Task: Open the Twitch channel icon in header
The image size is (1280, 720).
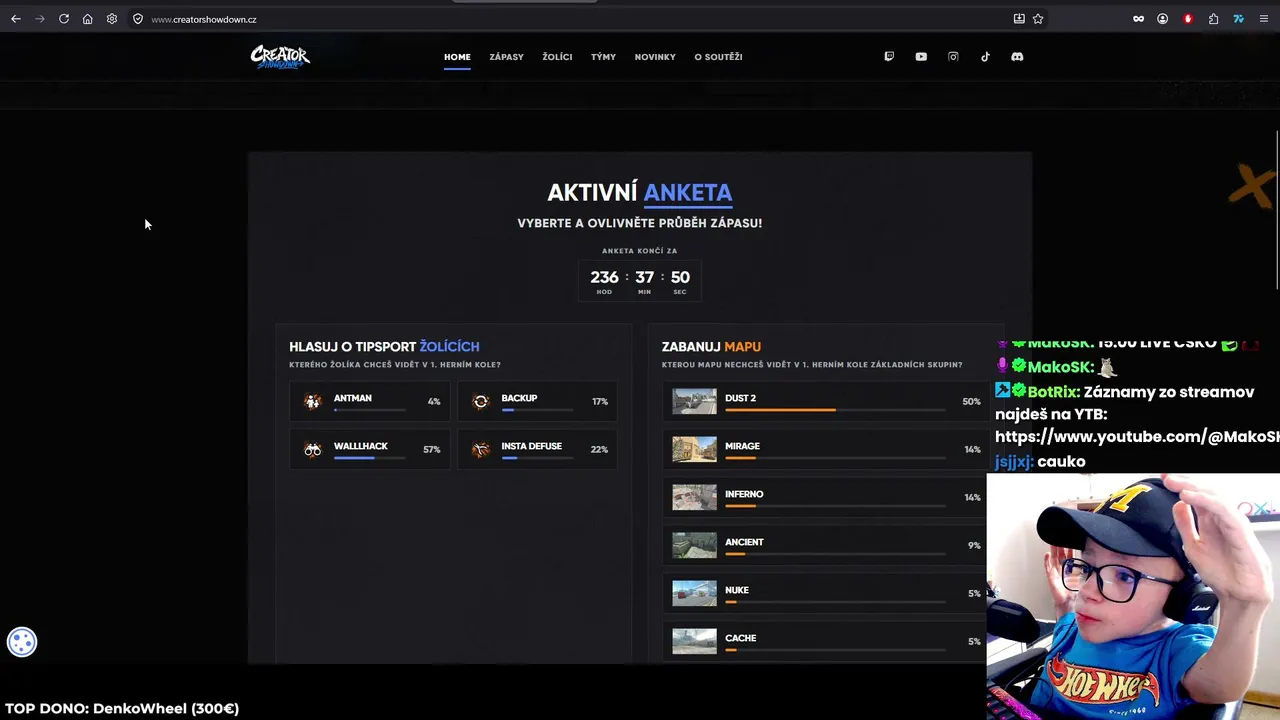Action: coord(889,57)
